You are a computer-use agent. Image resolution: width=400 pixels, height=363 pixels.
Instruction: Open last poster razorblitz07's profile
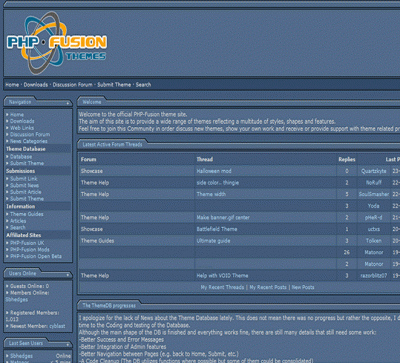click(374, 276)
